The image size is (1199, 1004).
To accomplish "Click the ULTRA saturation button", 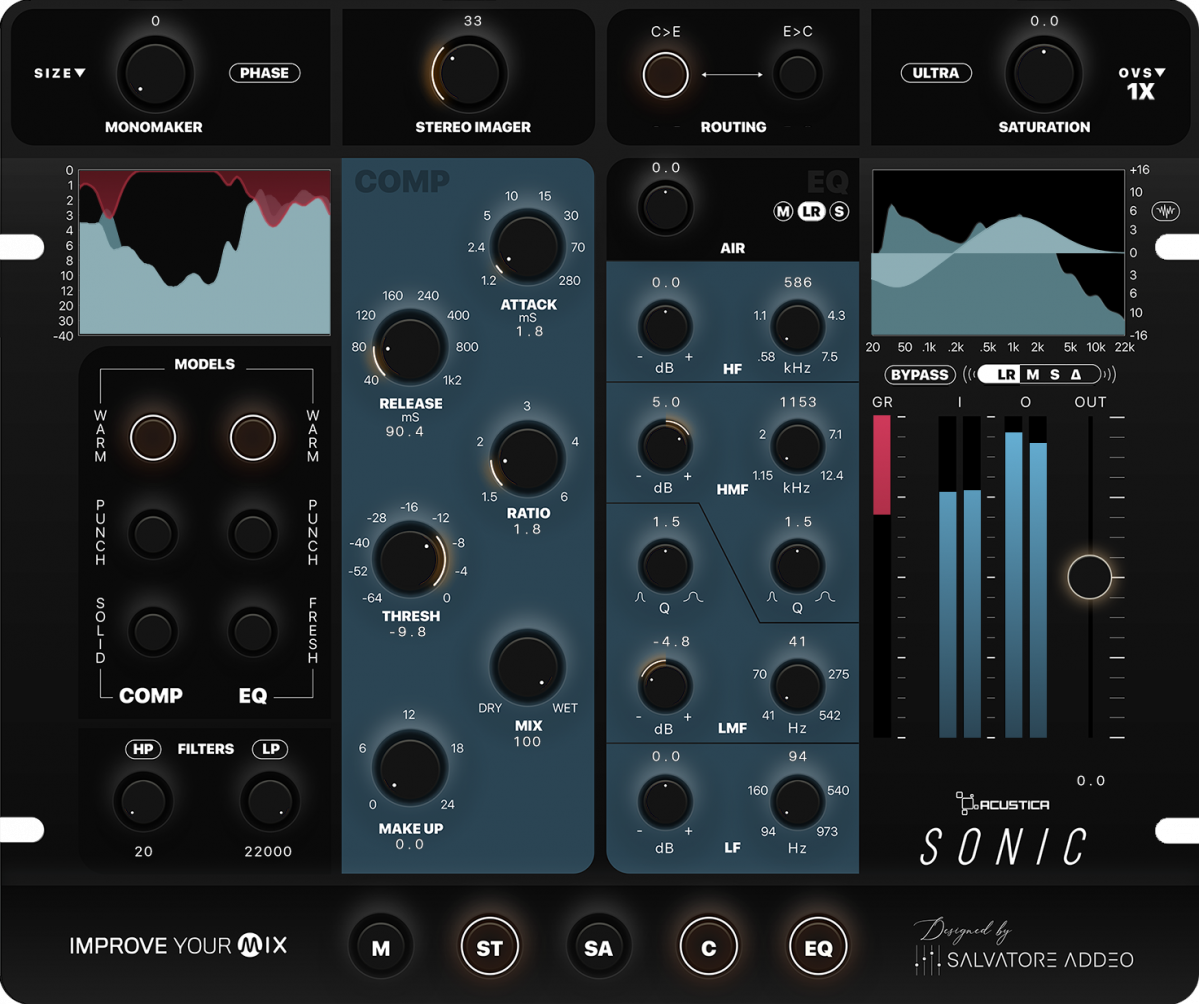I will 936,73.
